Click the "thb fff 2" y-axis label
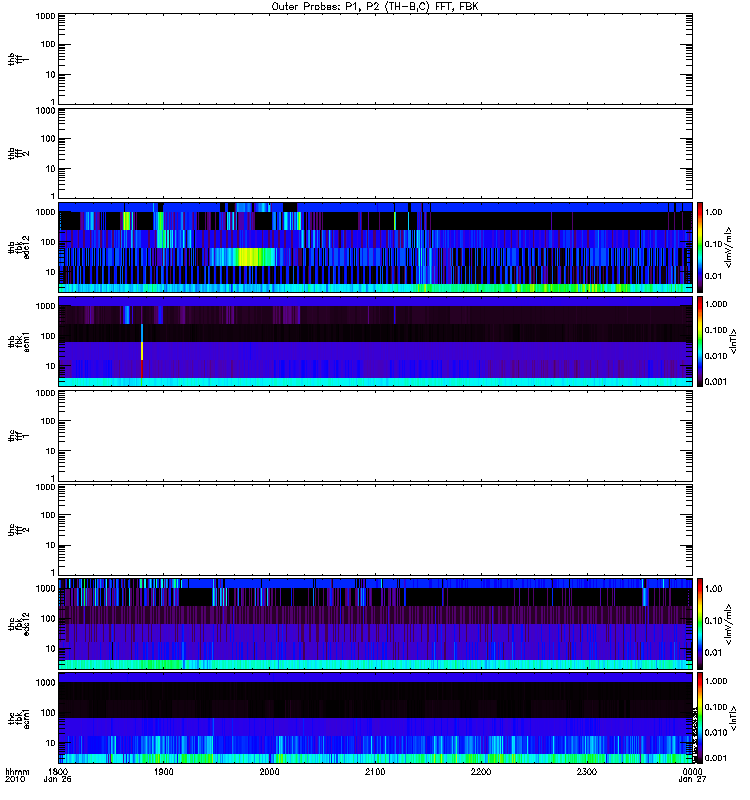The height and width of the screenshot is (800, 750). (x=18, y=154)
